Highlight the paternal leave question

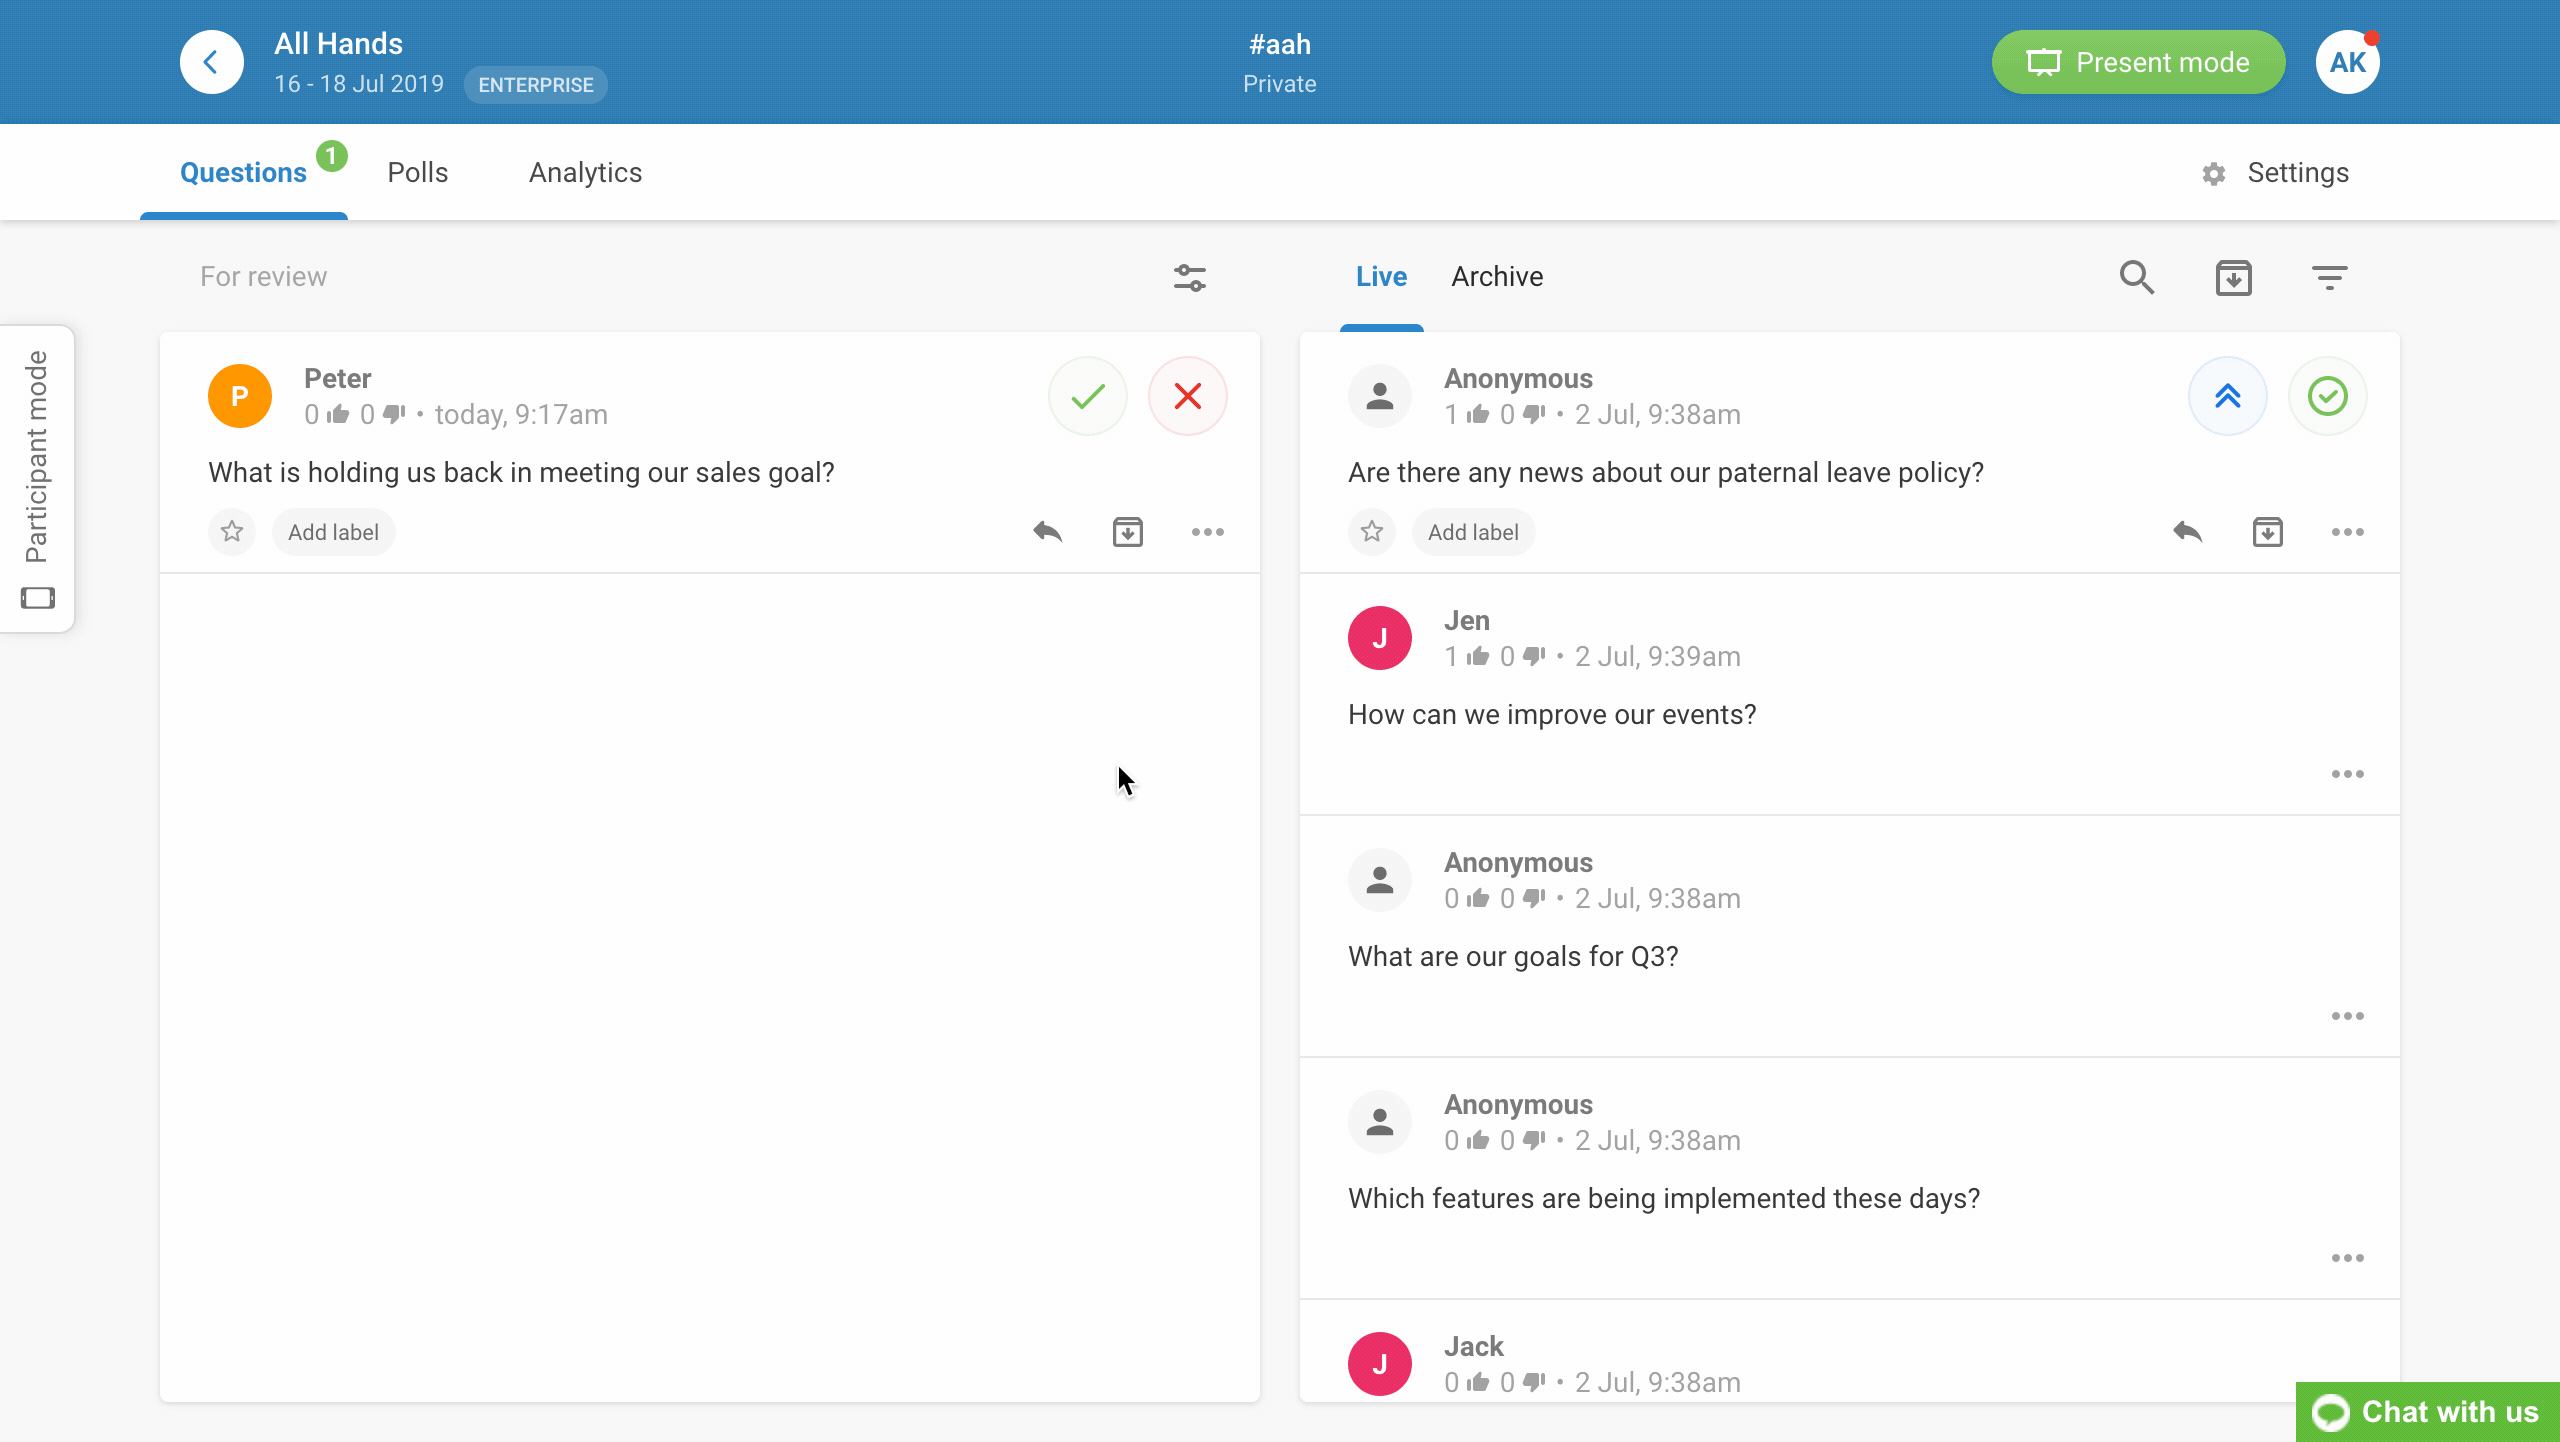tap(2227, 396)
